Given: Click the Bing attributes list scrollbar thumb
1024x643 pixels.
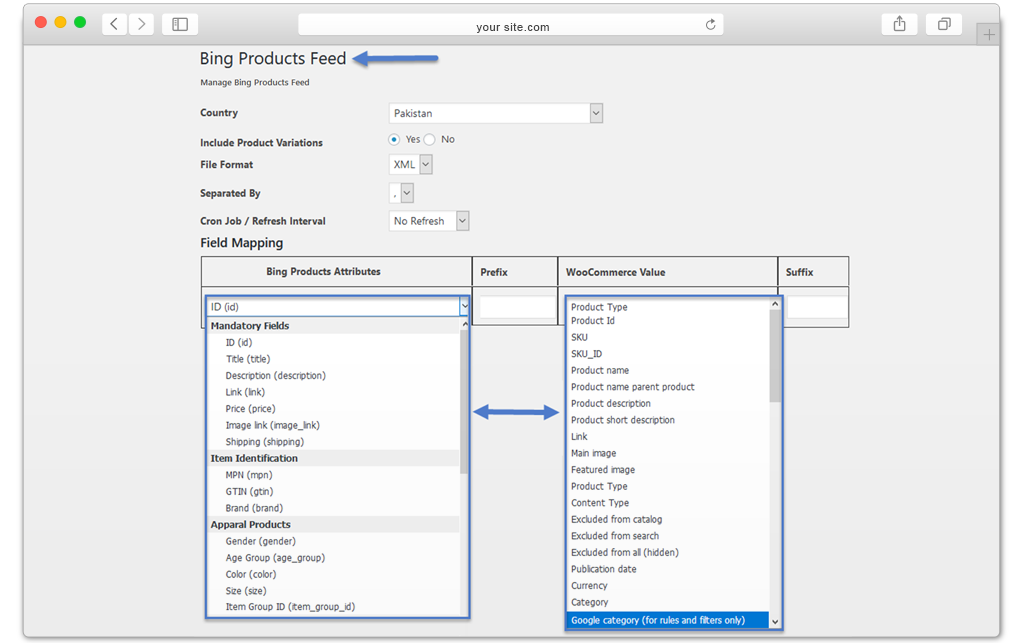Looking at the screenshot, I should pos(464,401).
